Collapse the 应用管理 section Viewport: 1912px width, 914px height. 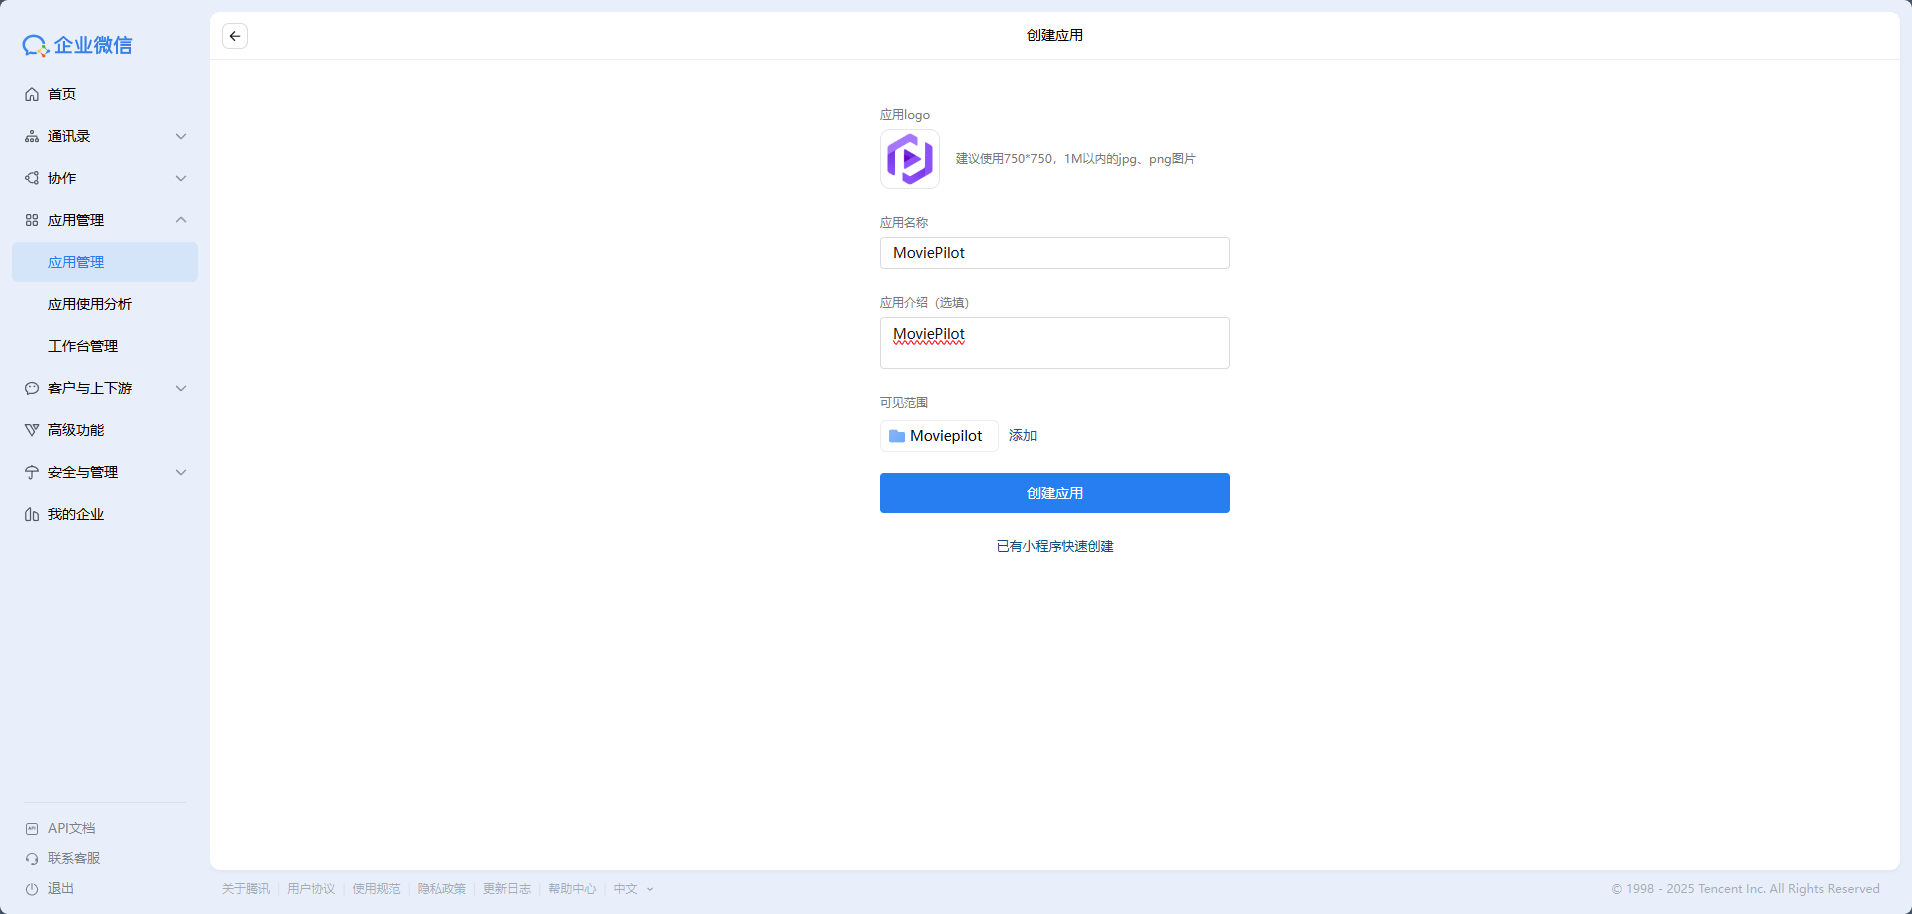coord(181,220)
